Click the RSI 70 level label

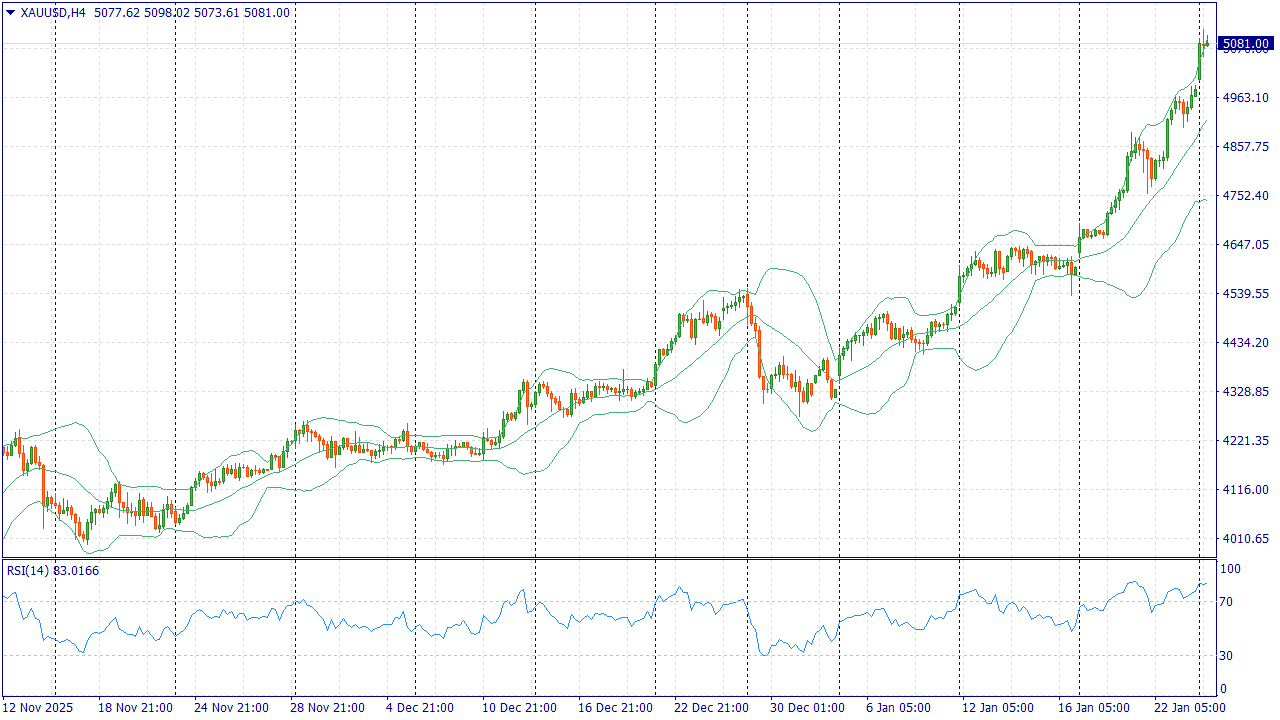[1227, 602]
